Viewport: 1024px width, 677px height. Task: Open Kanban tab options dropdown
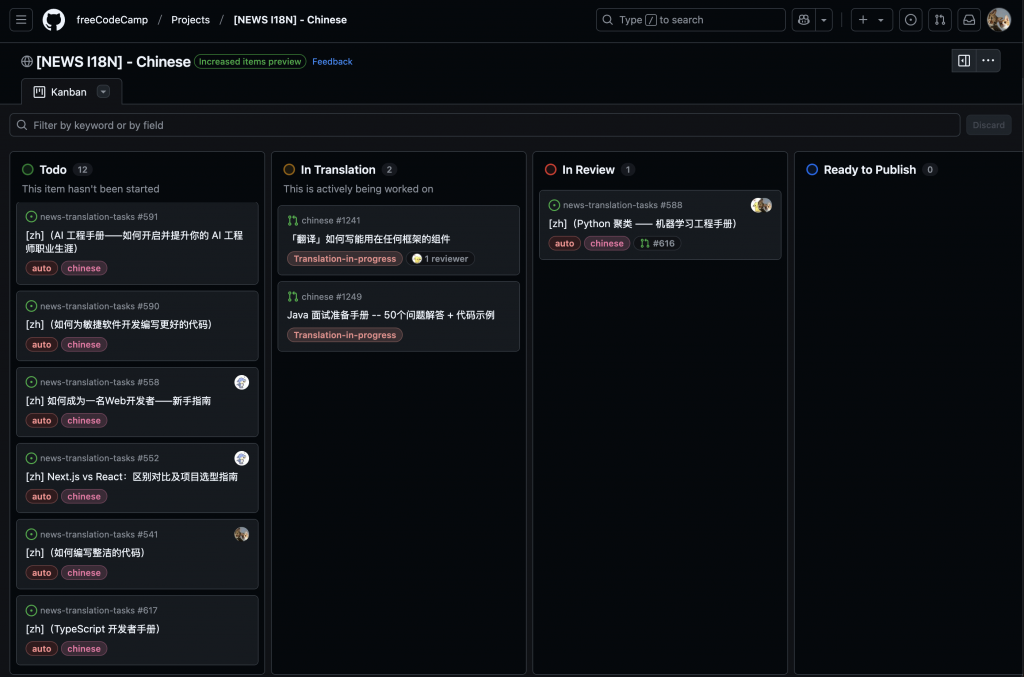coord(103,91)
